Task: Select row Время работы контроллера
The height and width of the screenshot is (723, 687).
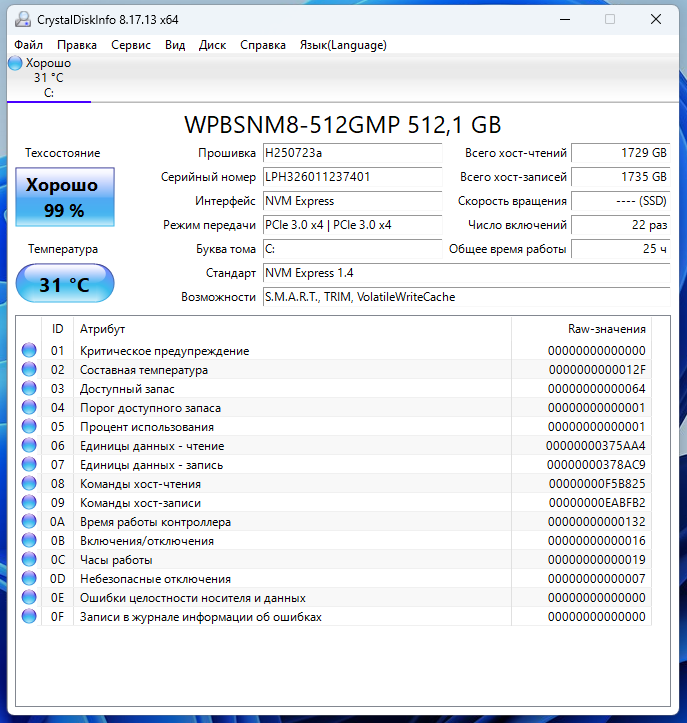Action: (334, 522)
